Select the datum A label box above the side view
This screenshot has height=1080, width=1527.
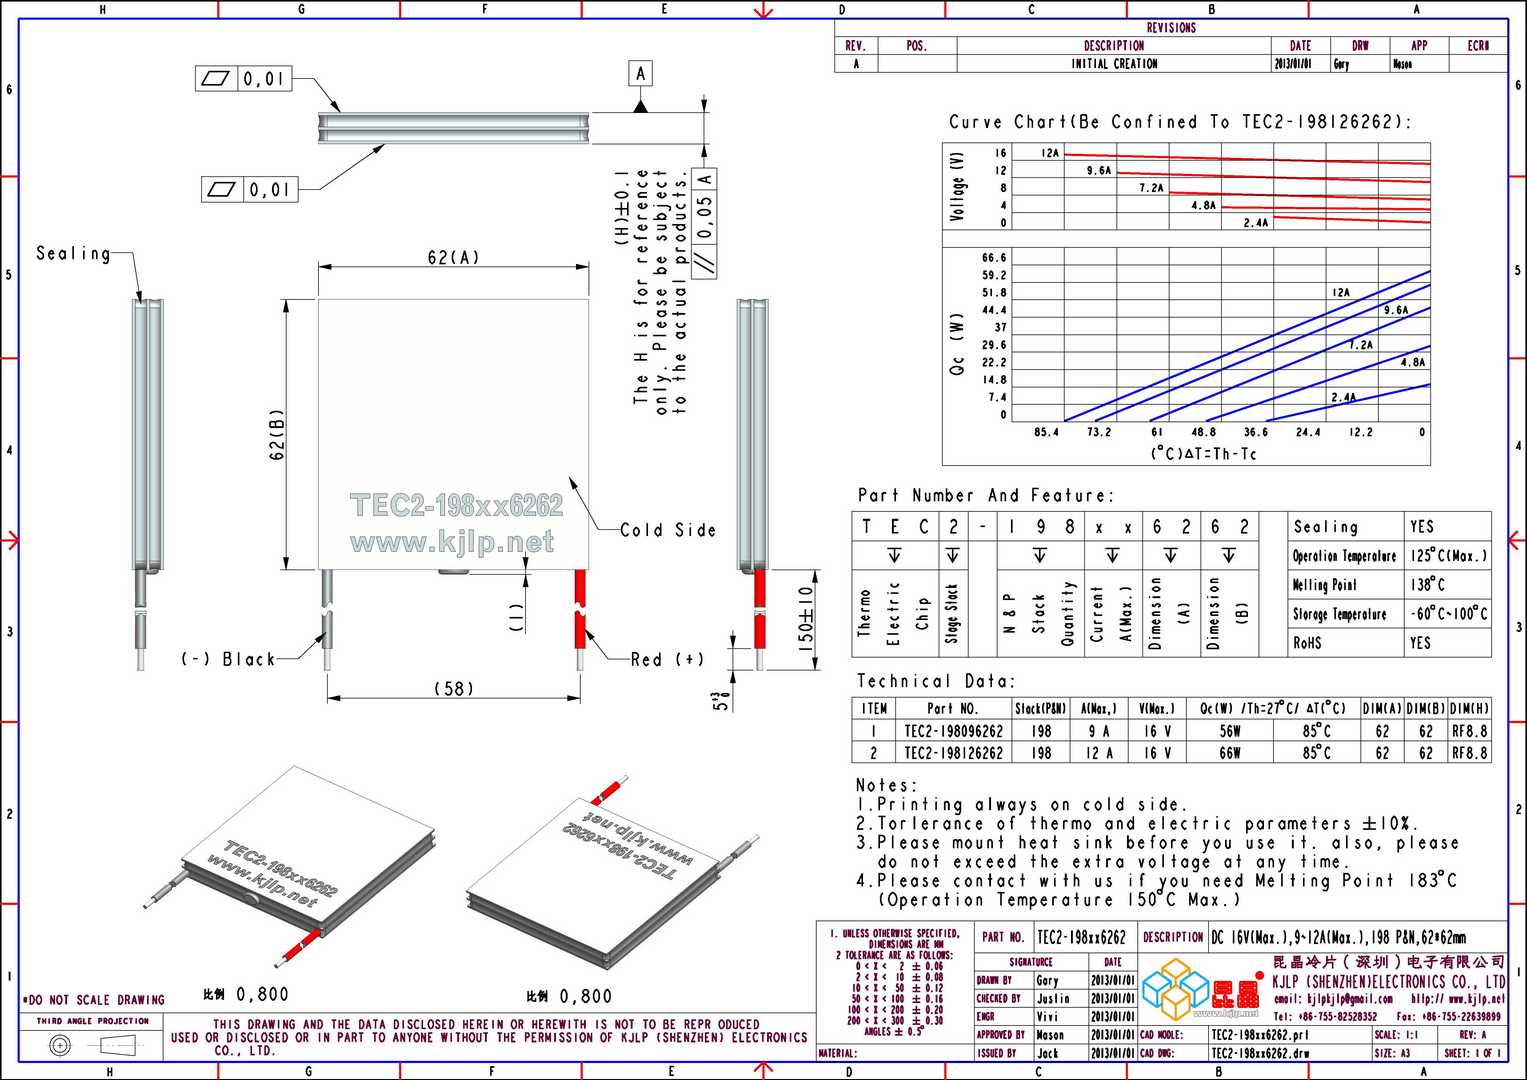[x=641, y=73]
